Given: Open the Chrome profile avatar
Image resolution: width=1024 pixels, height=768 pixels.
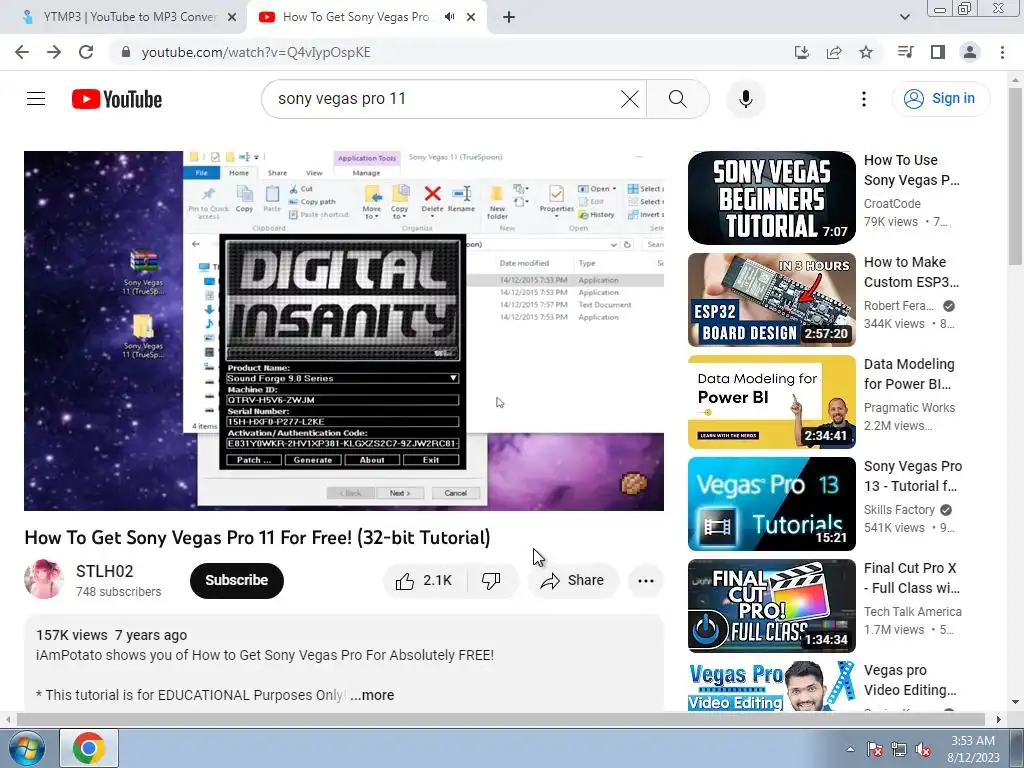Looking at the screenshot, I should [970, 52].
